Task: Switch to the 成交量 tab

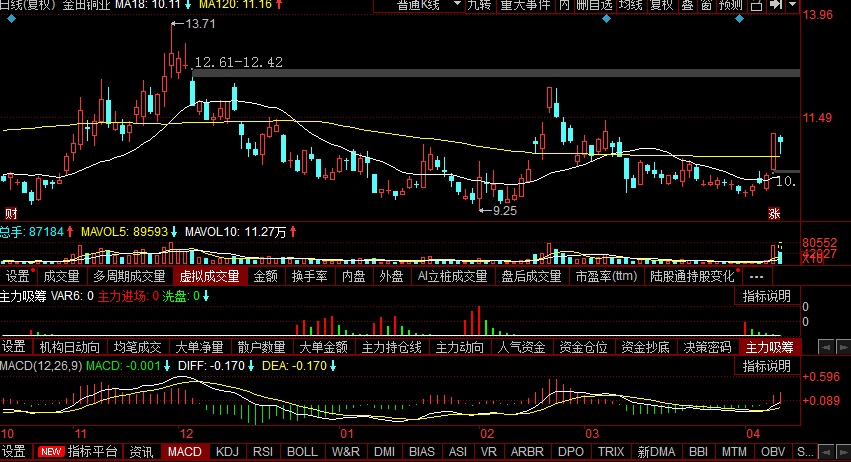Action: 61,276
